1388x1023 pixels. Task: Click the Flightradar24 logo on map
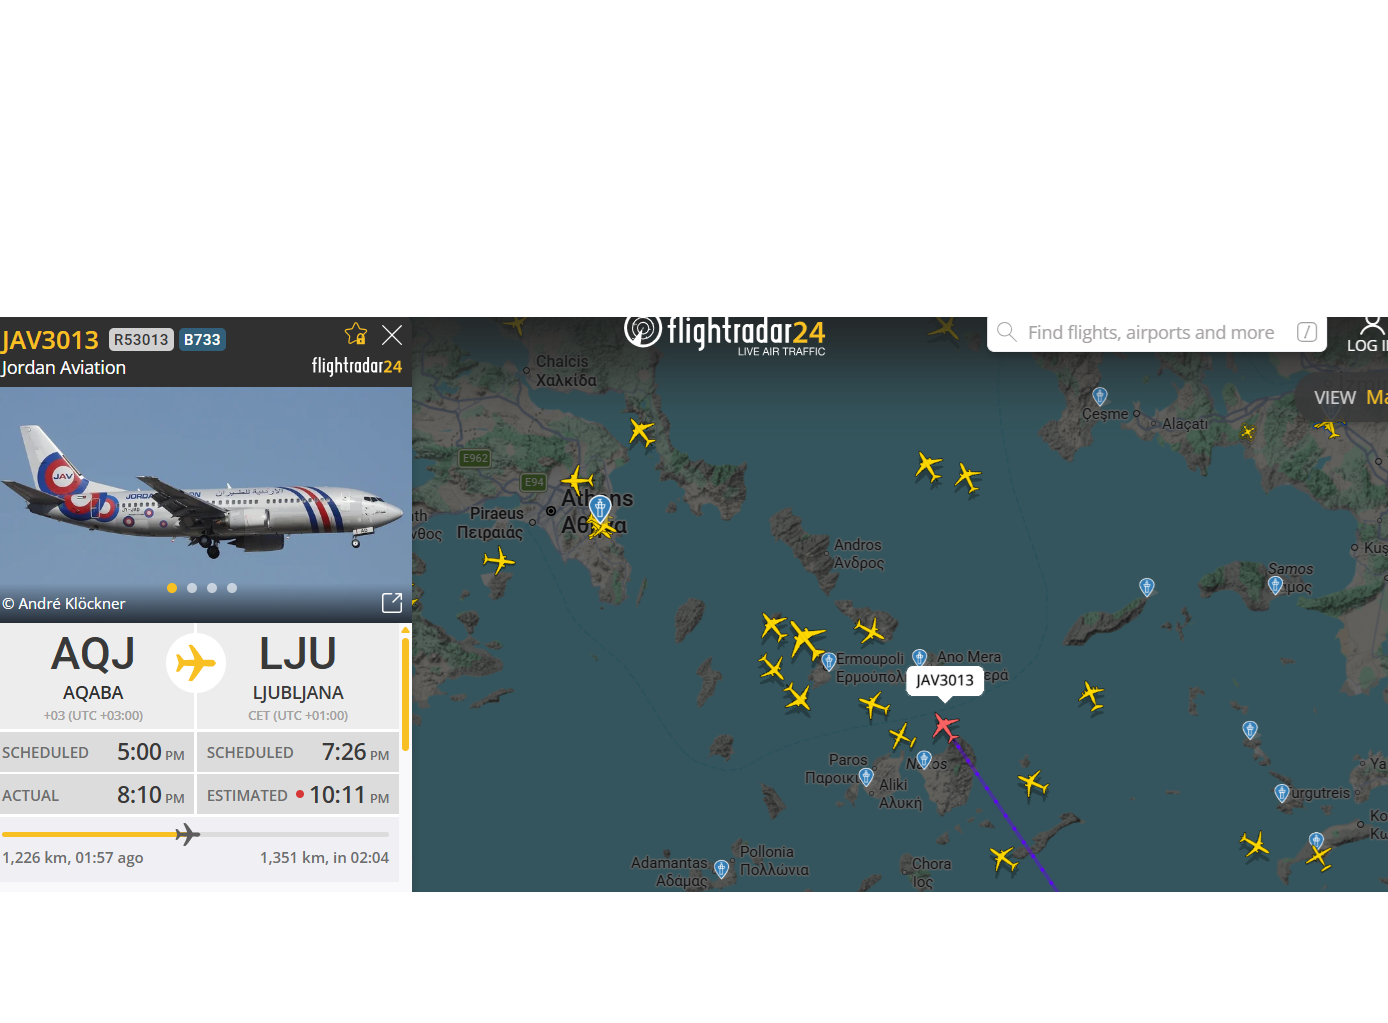click(x=725, y=333)
